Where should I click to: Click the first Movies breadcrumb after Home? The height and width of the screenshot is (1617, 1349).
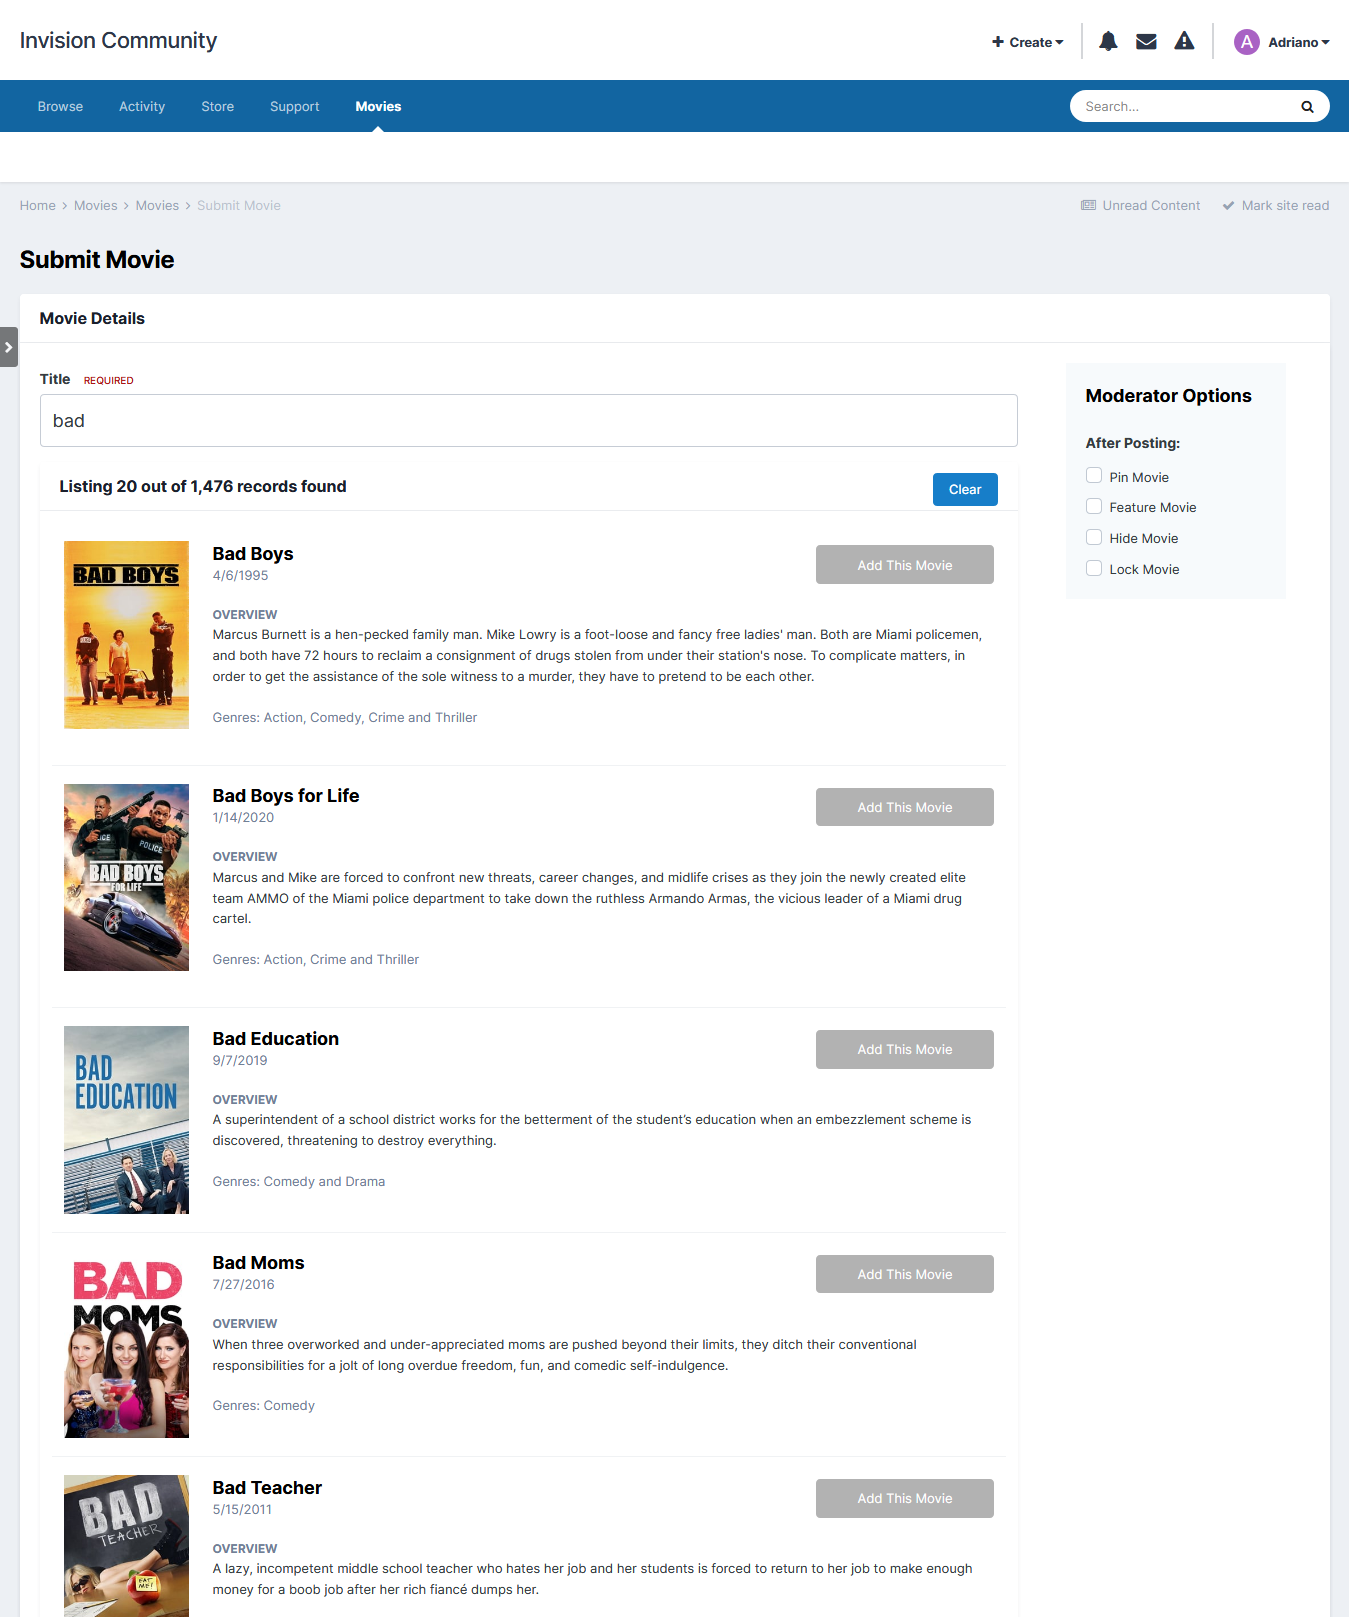click(x=96, y=206)
